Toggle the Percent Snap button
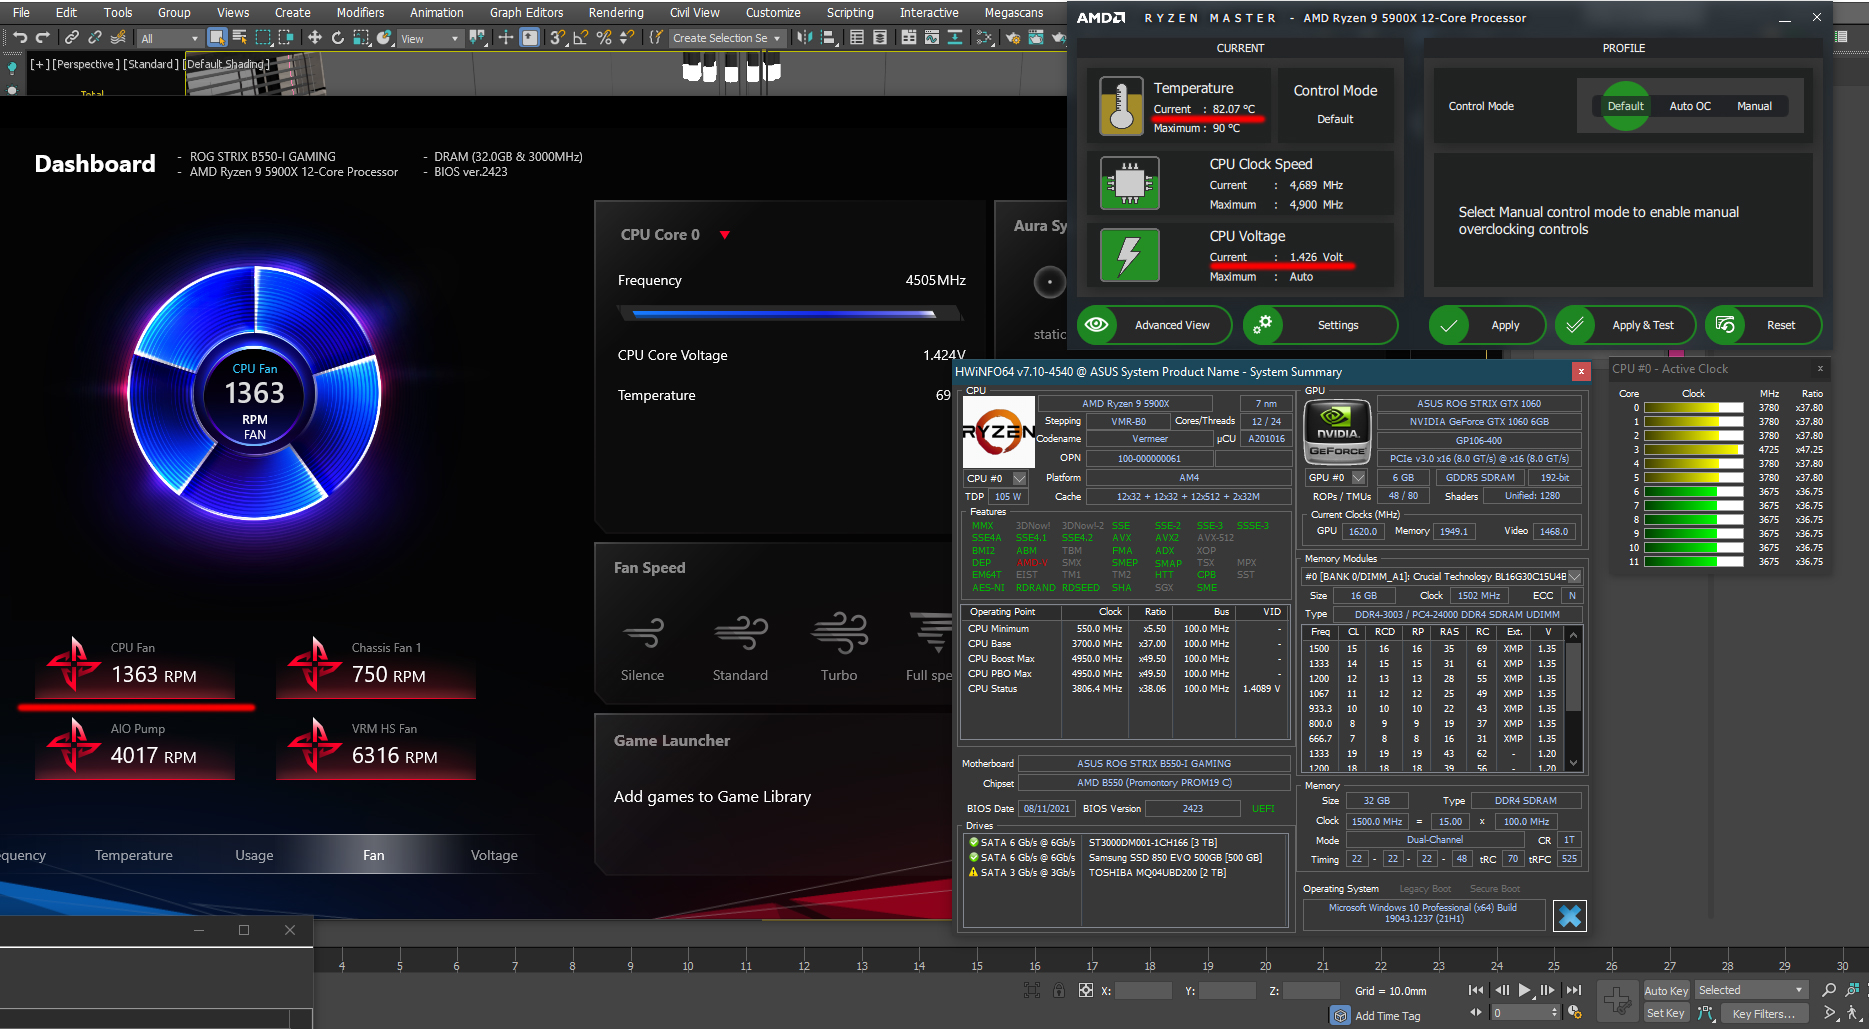 604,38
